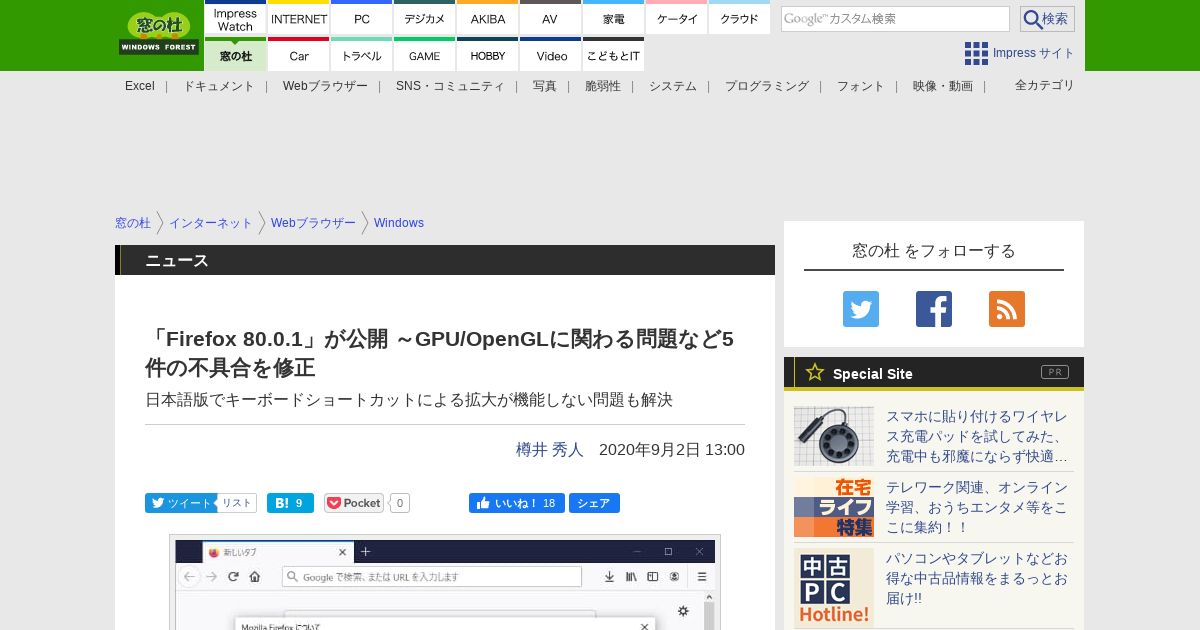Screen dimensions: 1200x630
Task: Read テレワーク関連、オンライン学習 article link
Action: pyautogui.click(x=977, y=507)
